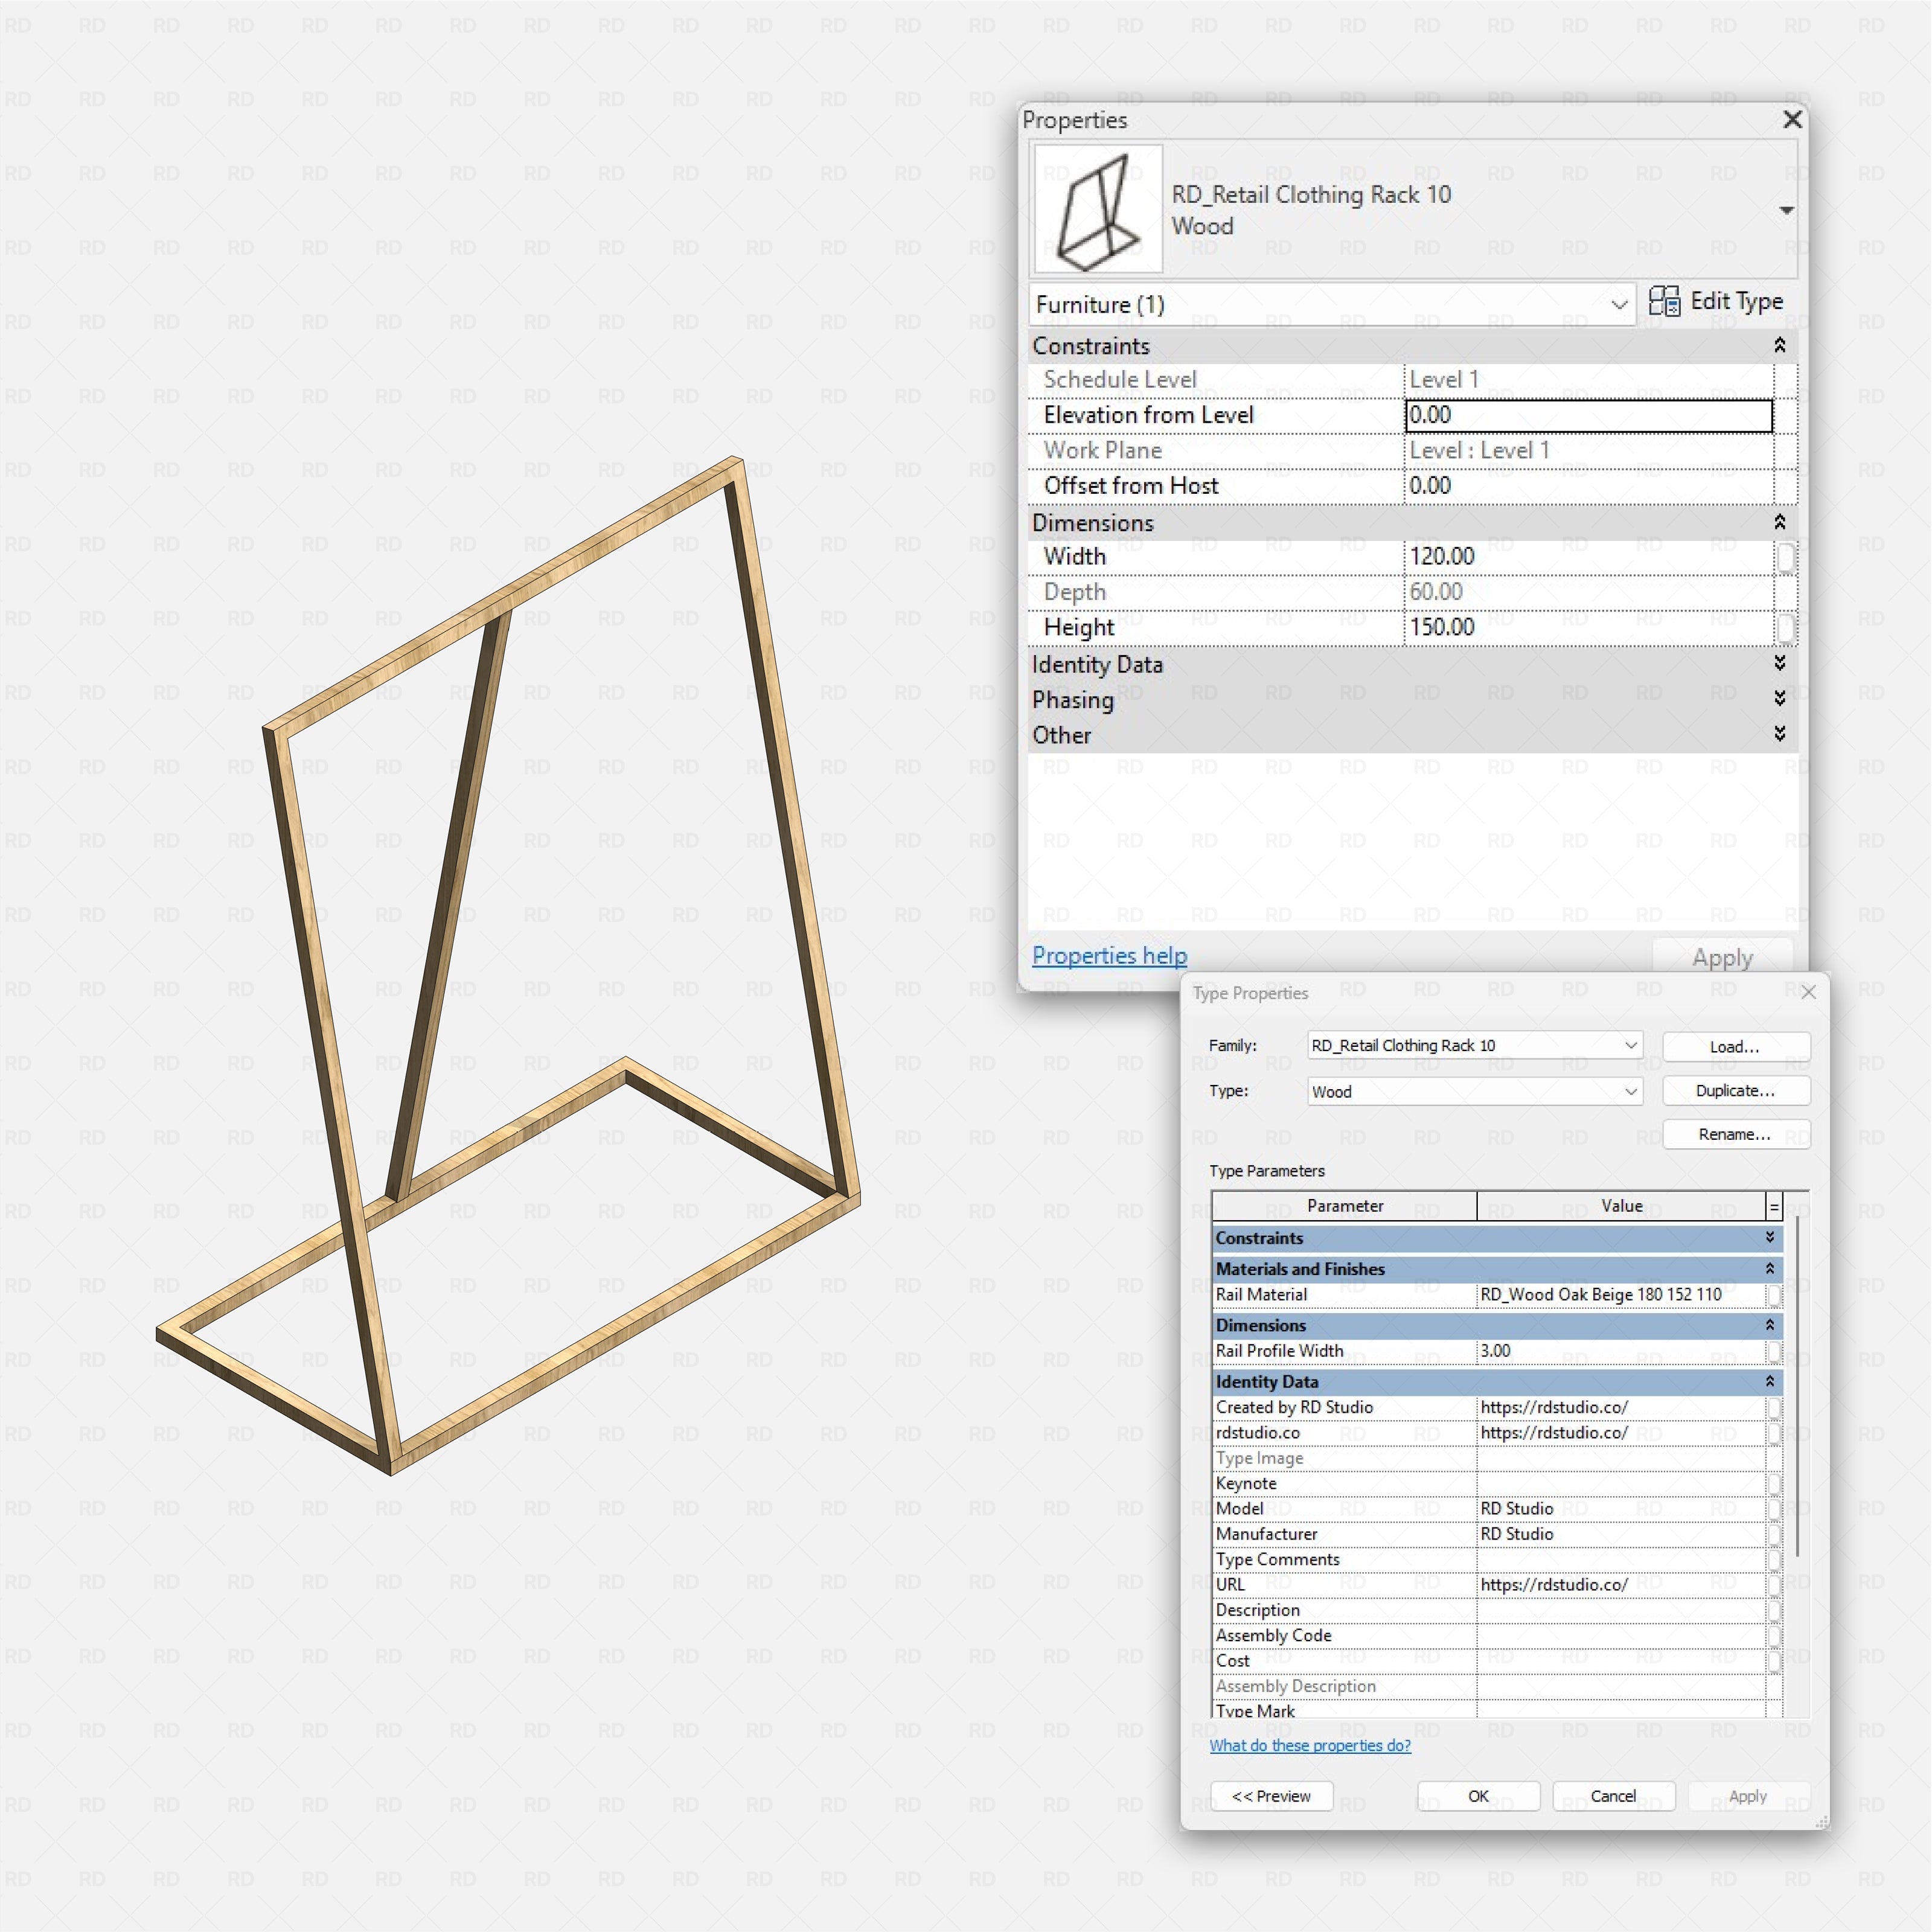Click the Manufacturer value RD Studio
This screenshot has height=1932, width=1932.
(x=1621, y=1534)
